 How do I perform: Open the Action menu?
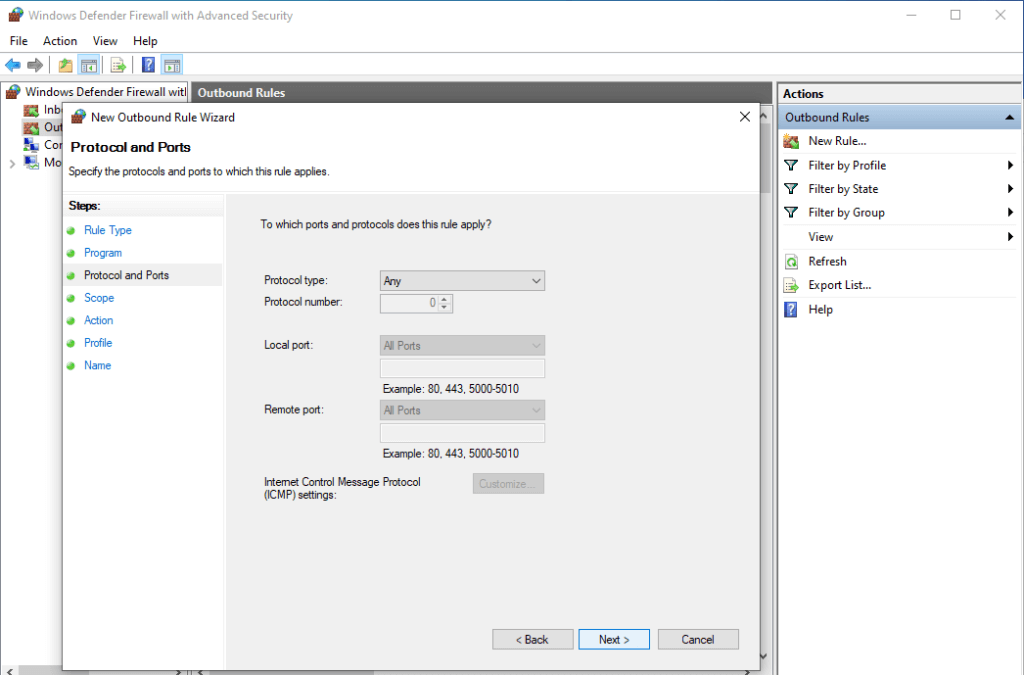(x=60, y=41)
